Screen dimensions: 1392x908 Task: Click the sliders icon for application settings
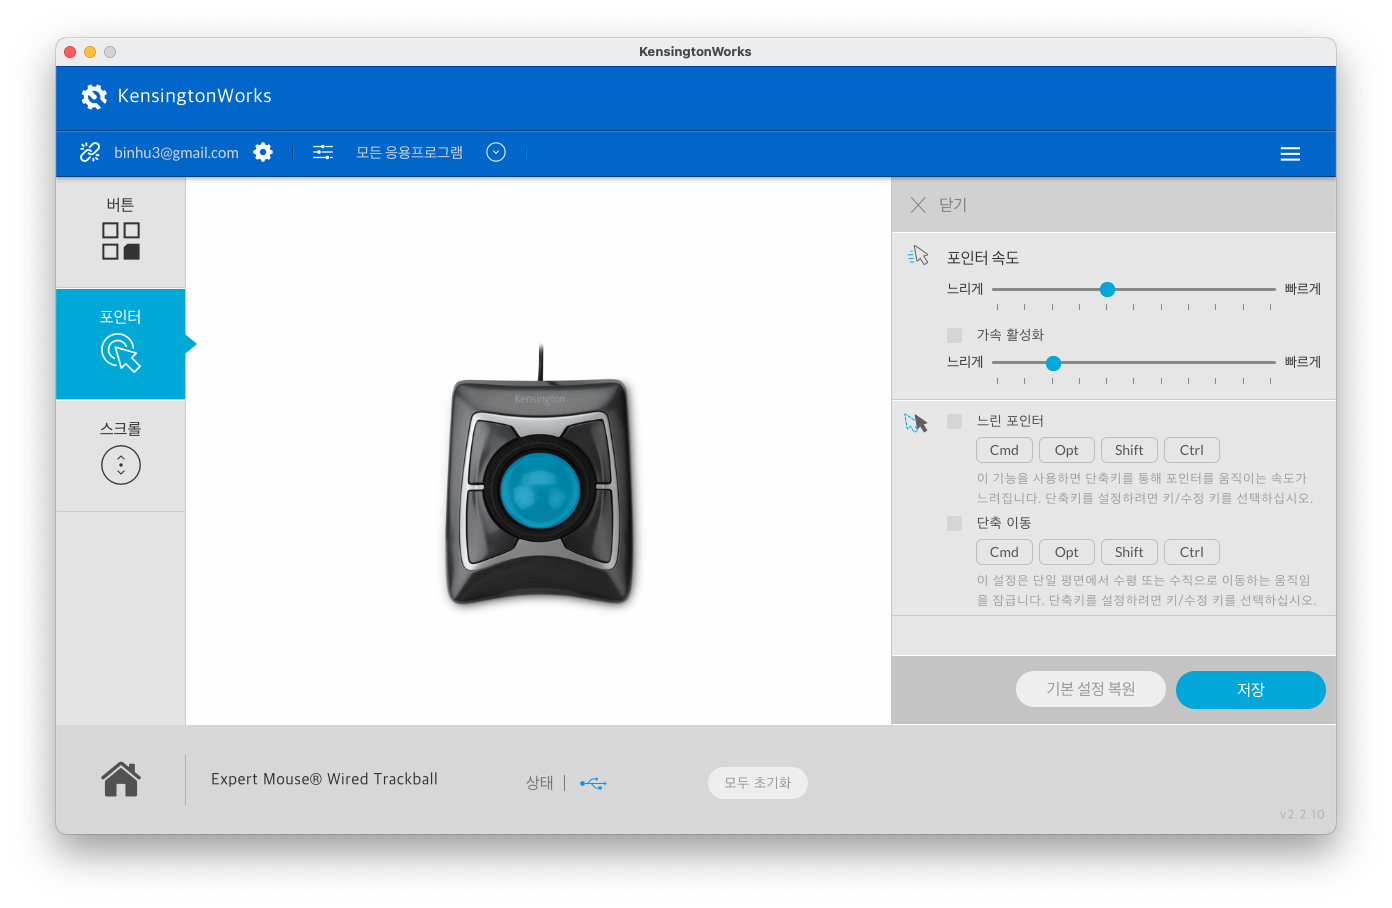tap(323, 152)
